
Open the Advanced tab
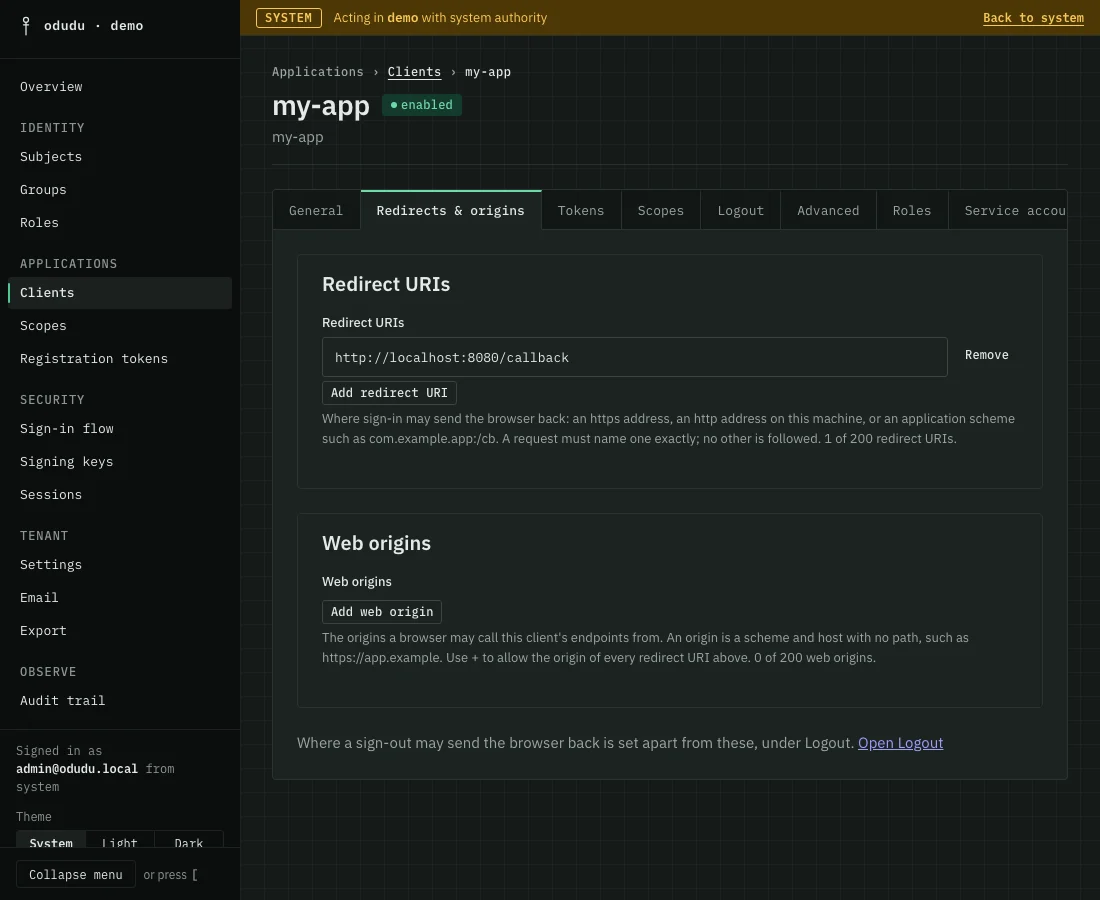[828, 210]
